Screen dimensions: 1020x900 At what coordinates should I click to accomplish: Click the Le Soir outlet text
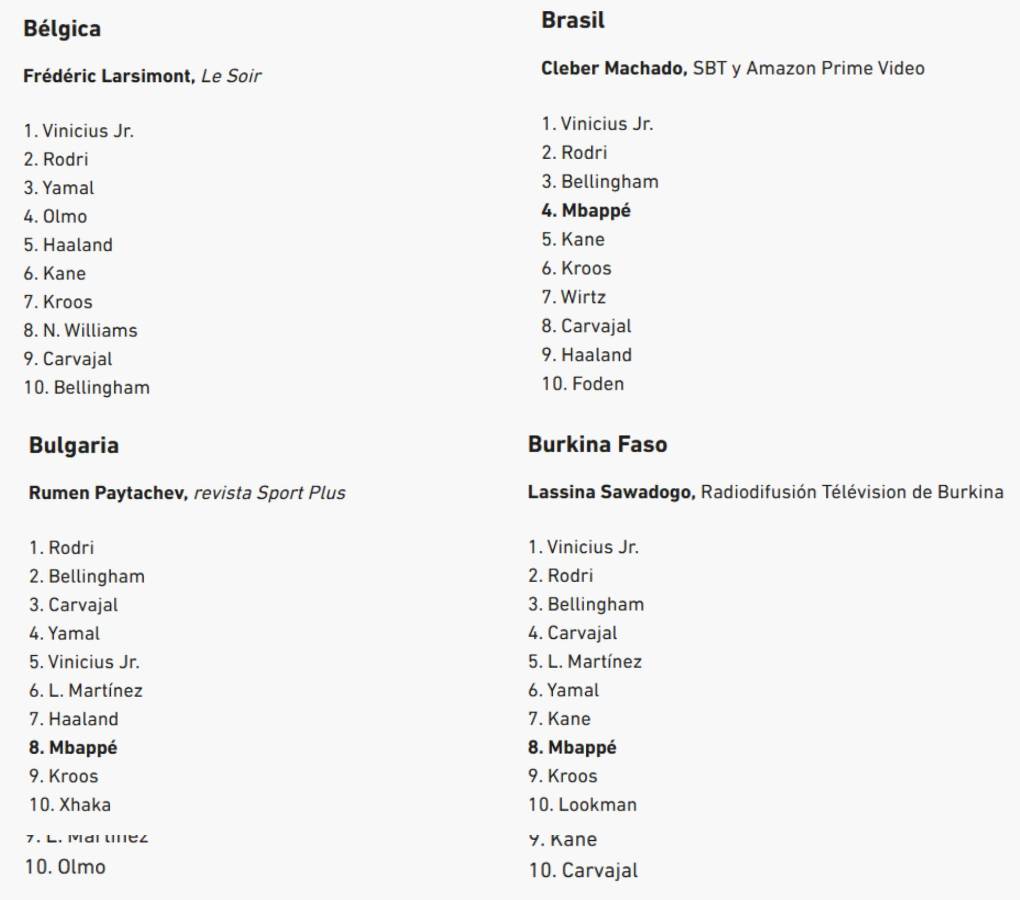click(x=231, y=76)
